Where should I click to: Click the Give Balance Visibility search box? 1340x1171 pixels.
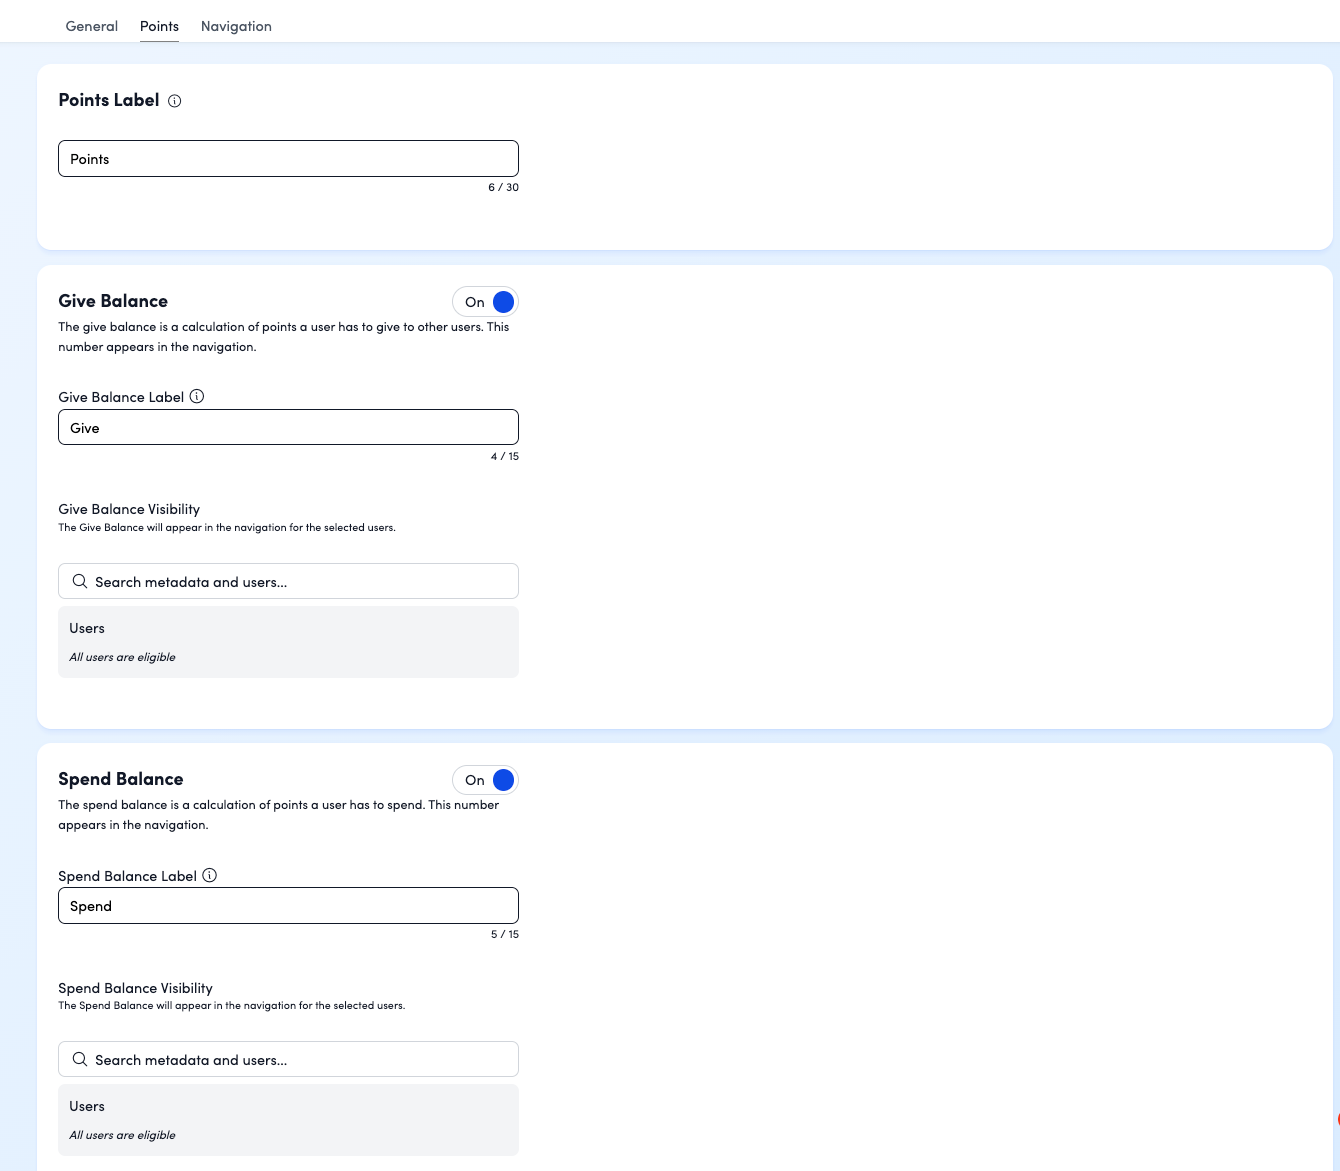[x=300, y=582]
